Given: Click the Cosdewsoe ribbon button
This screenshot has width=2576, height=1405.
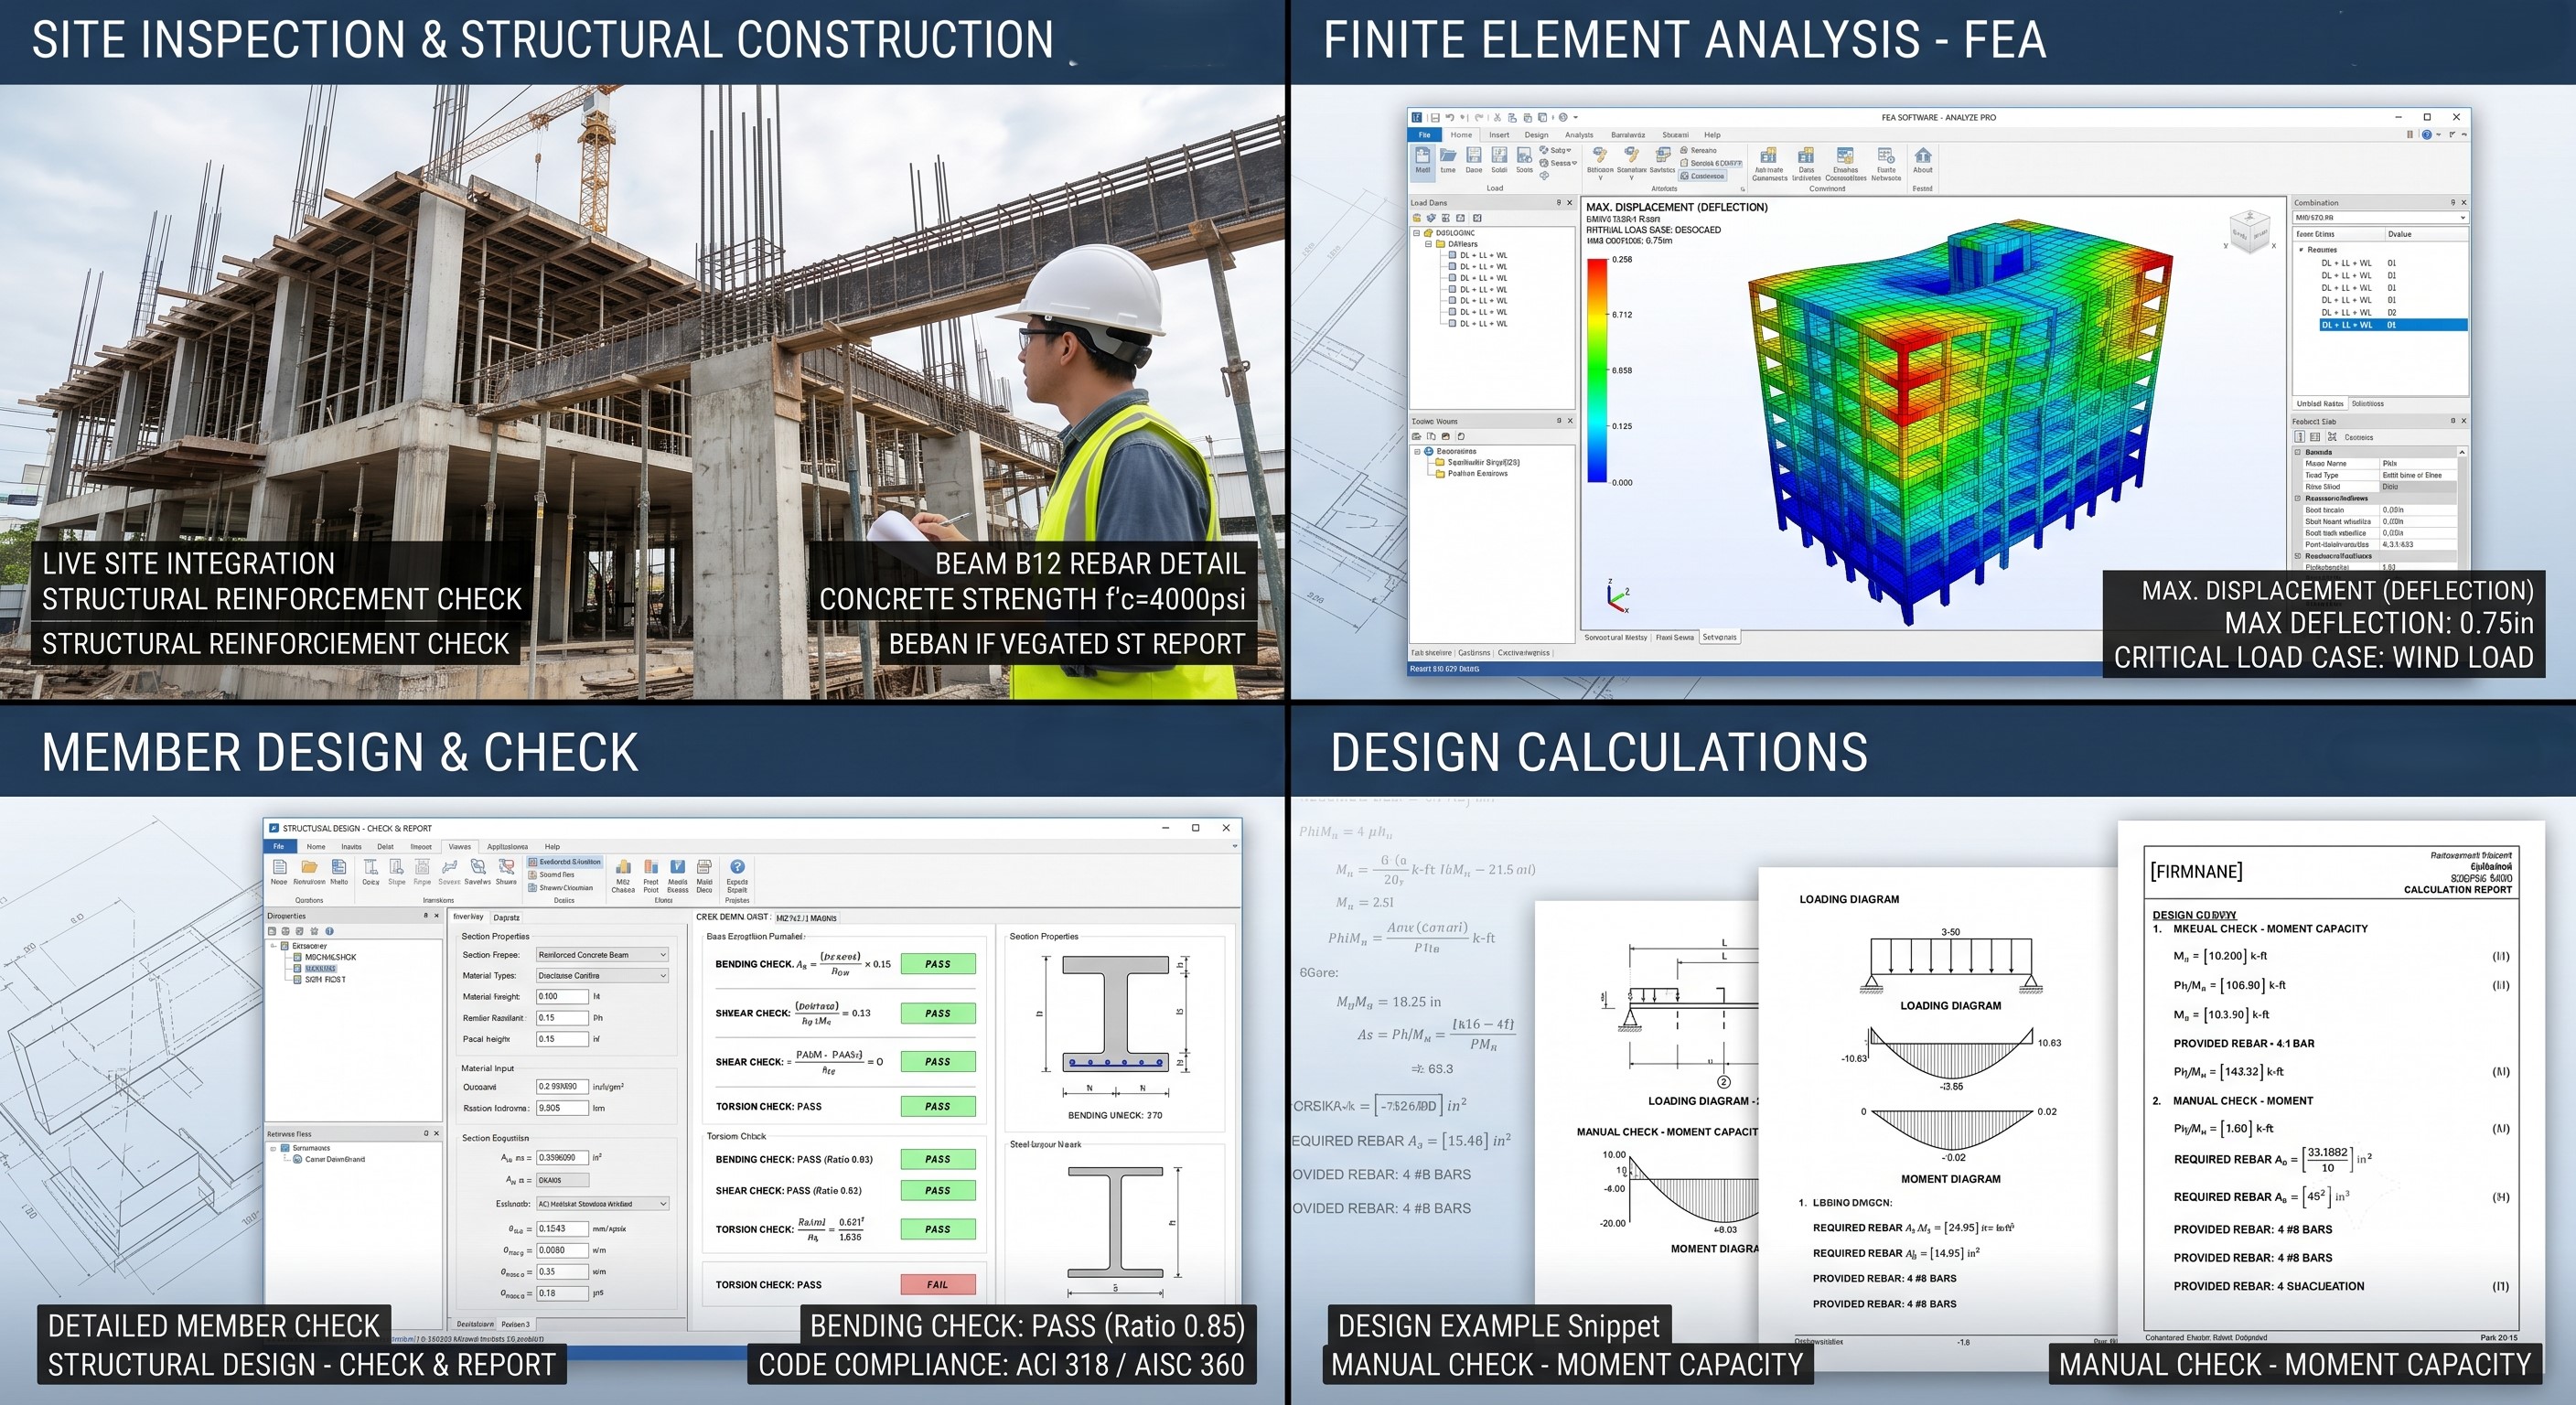Looking at the screenshot, I should [1702, 176].
